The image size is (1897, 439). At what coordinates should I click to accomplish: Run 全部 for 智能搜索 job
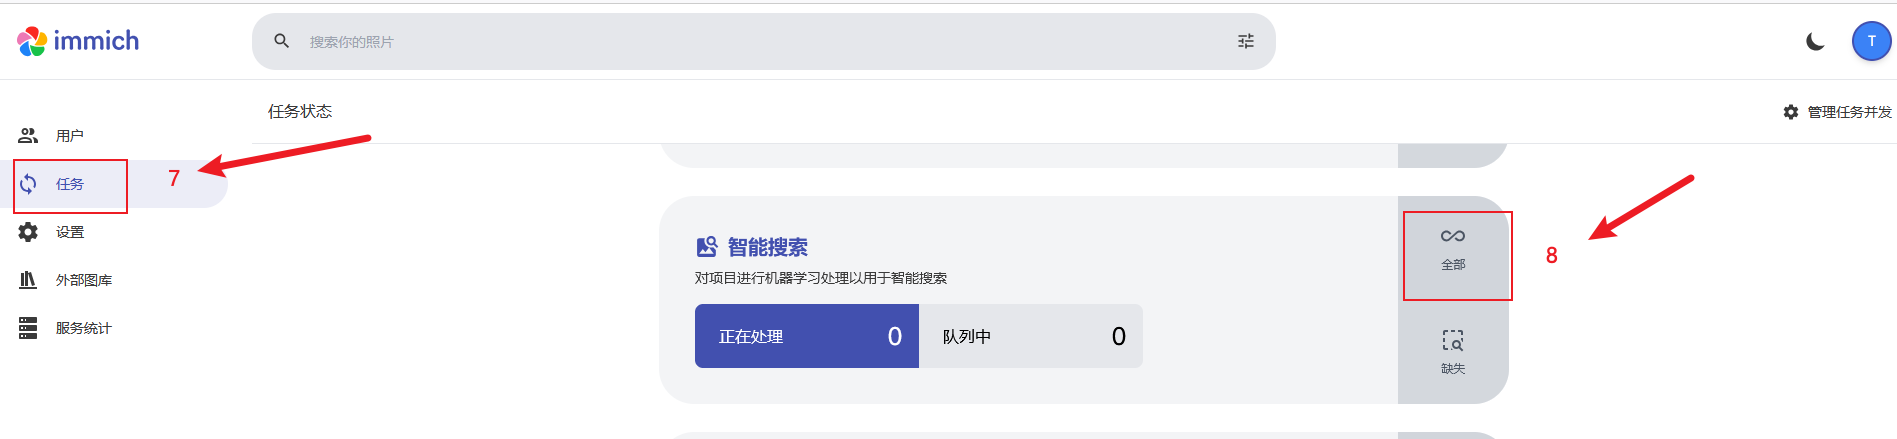[1453, 249]
